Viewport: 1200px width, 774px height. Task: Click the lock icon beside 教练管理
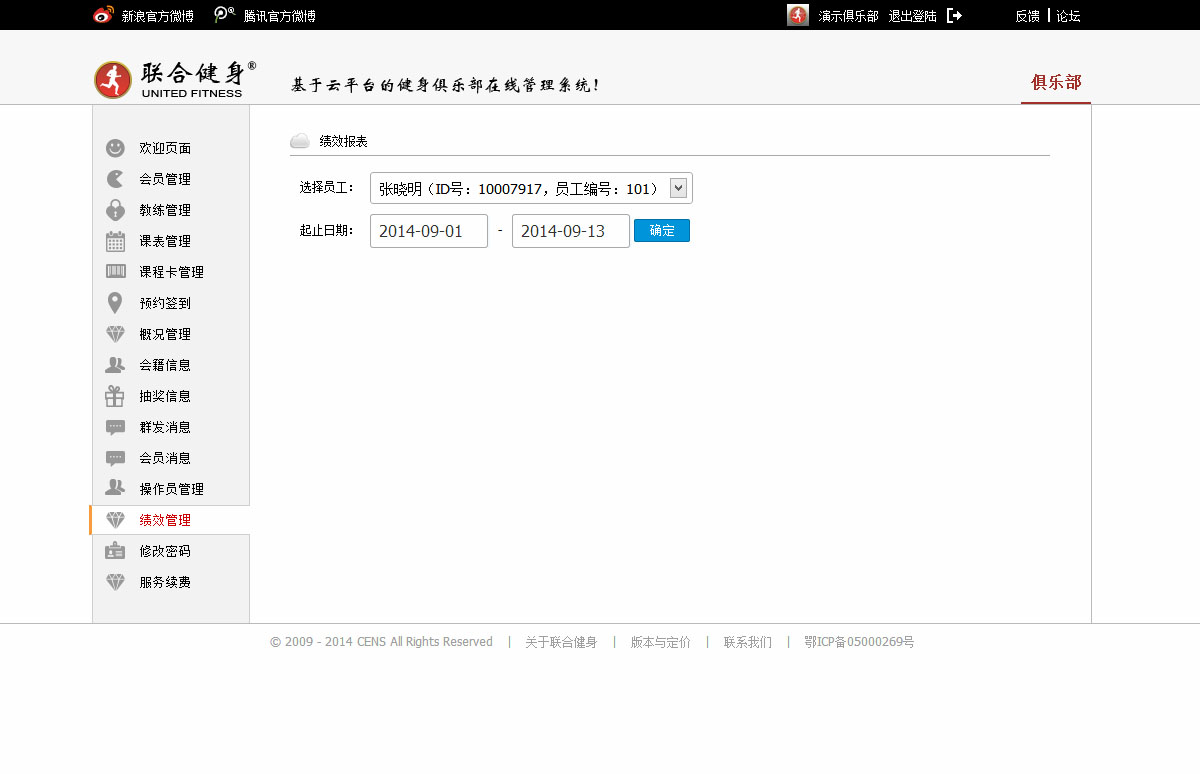pos(115,210)
